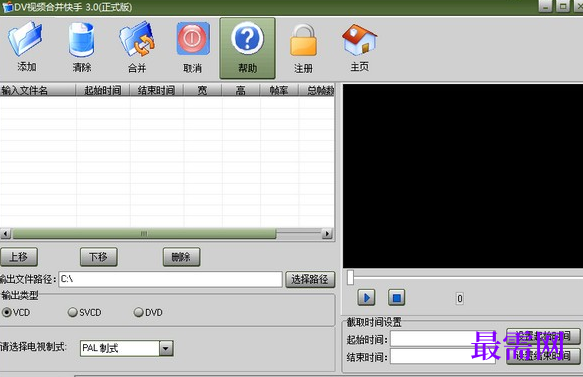The width and height of the screenshot is (583, 377).
Task: Click the file list horizontal scrollbar thumb
Action: [x=144, y=234]
